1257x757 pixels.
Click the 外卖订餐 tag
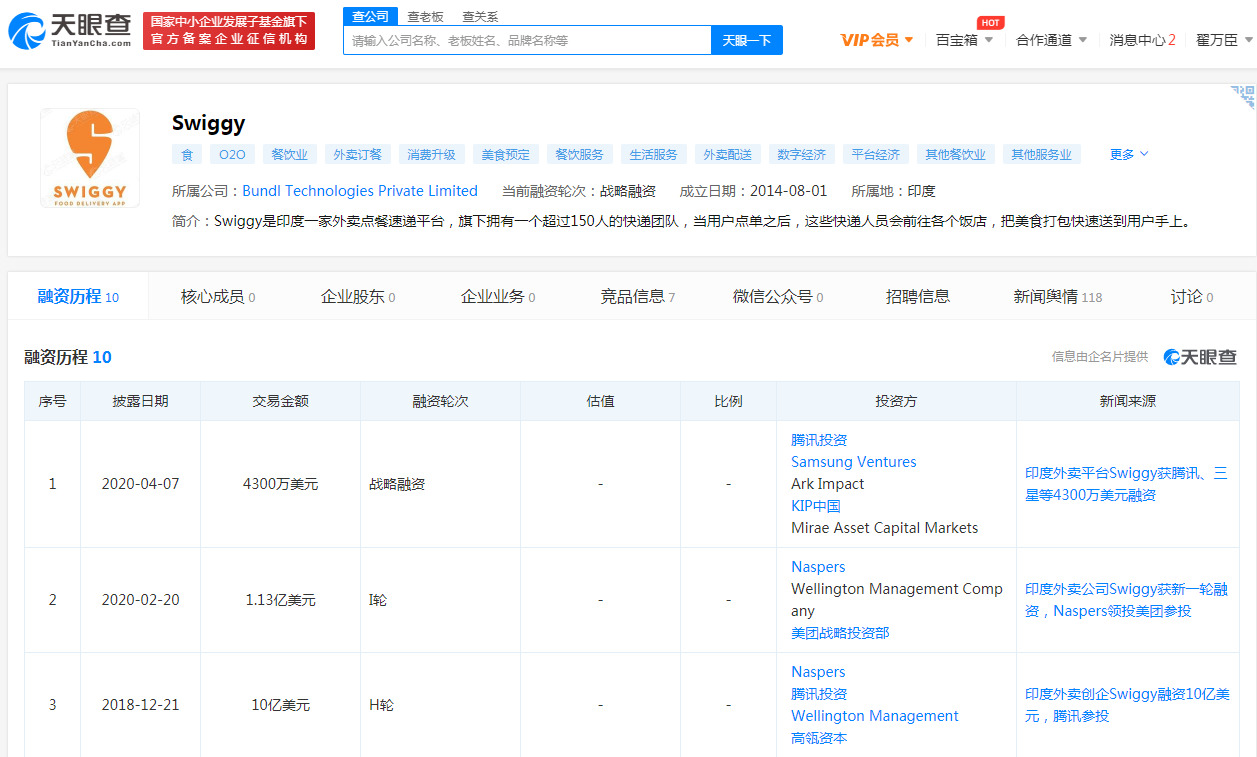coord(358,154)
